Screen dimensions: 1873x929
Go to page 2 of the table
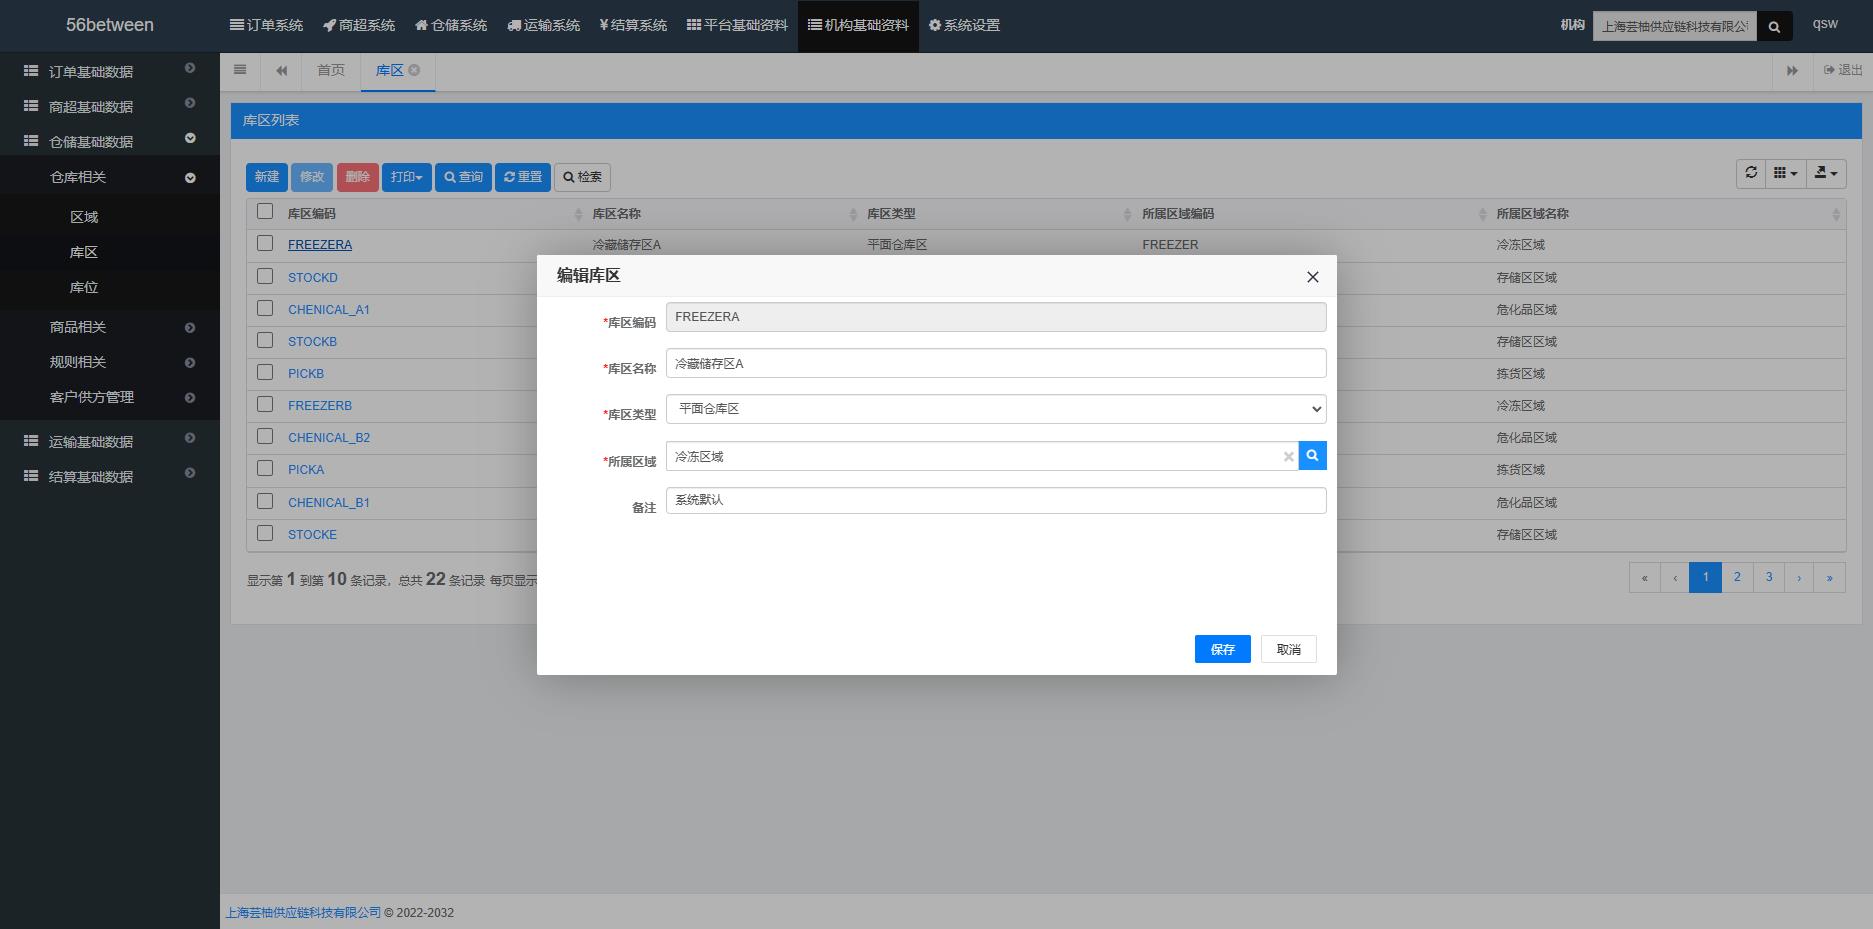click(1737, 577)
